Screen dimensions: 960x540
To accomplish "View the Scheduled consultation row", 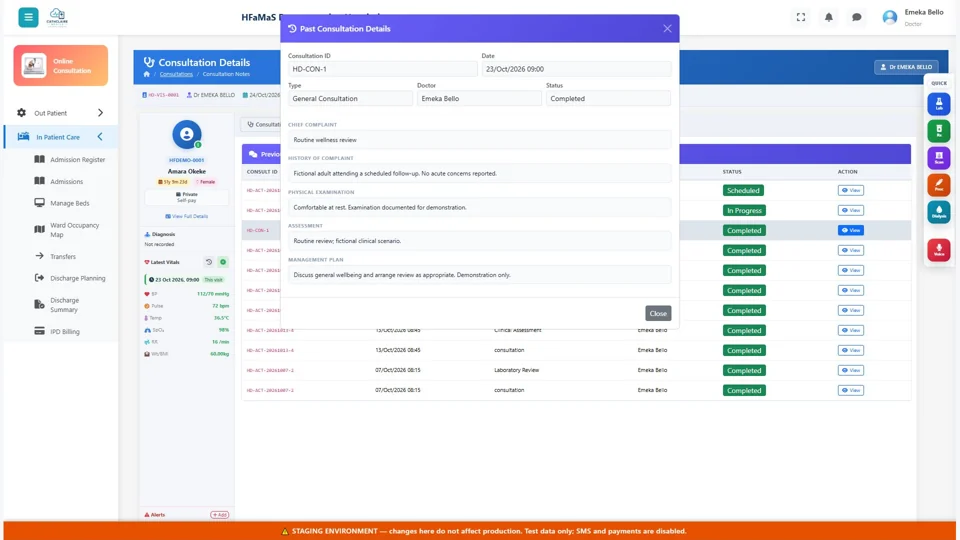I will click(x=850, y=190).
